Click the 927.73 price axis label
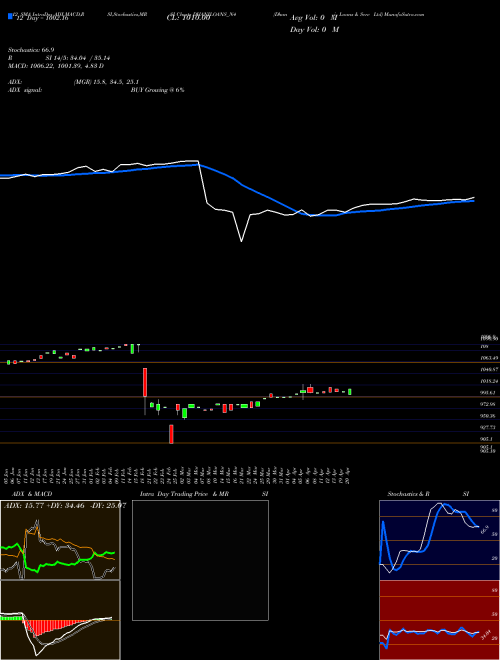Image resolution: width=500 pixels, height=660 pixels. pyautogui.click(x=490, y=427)
